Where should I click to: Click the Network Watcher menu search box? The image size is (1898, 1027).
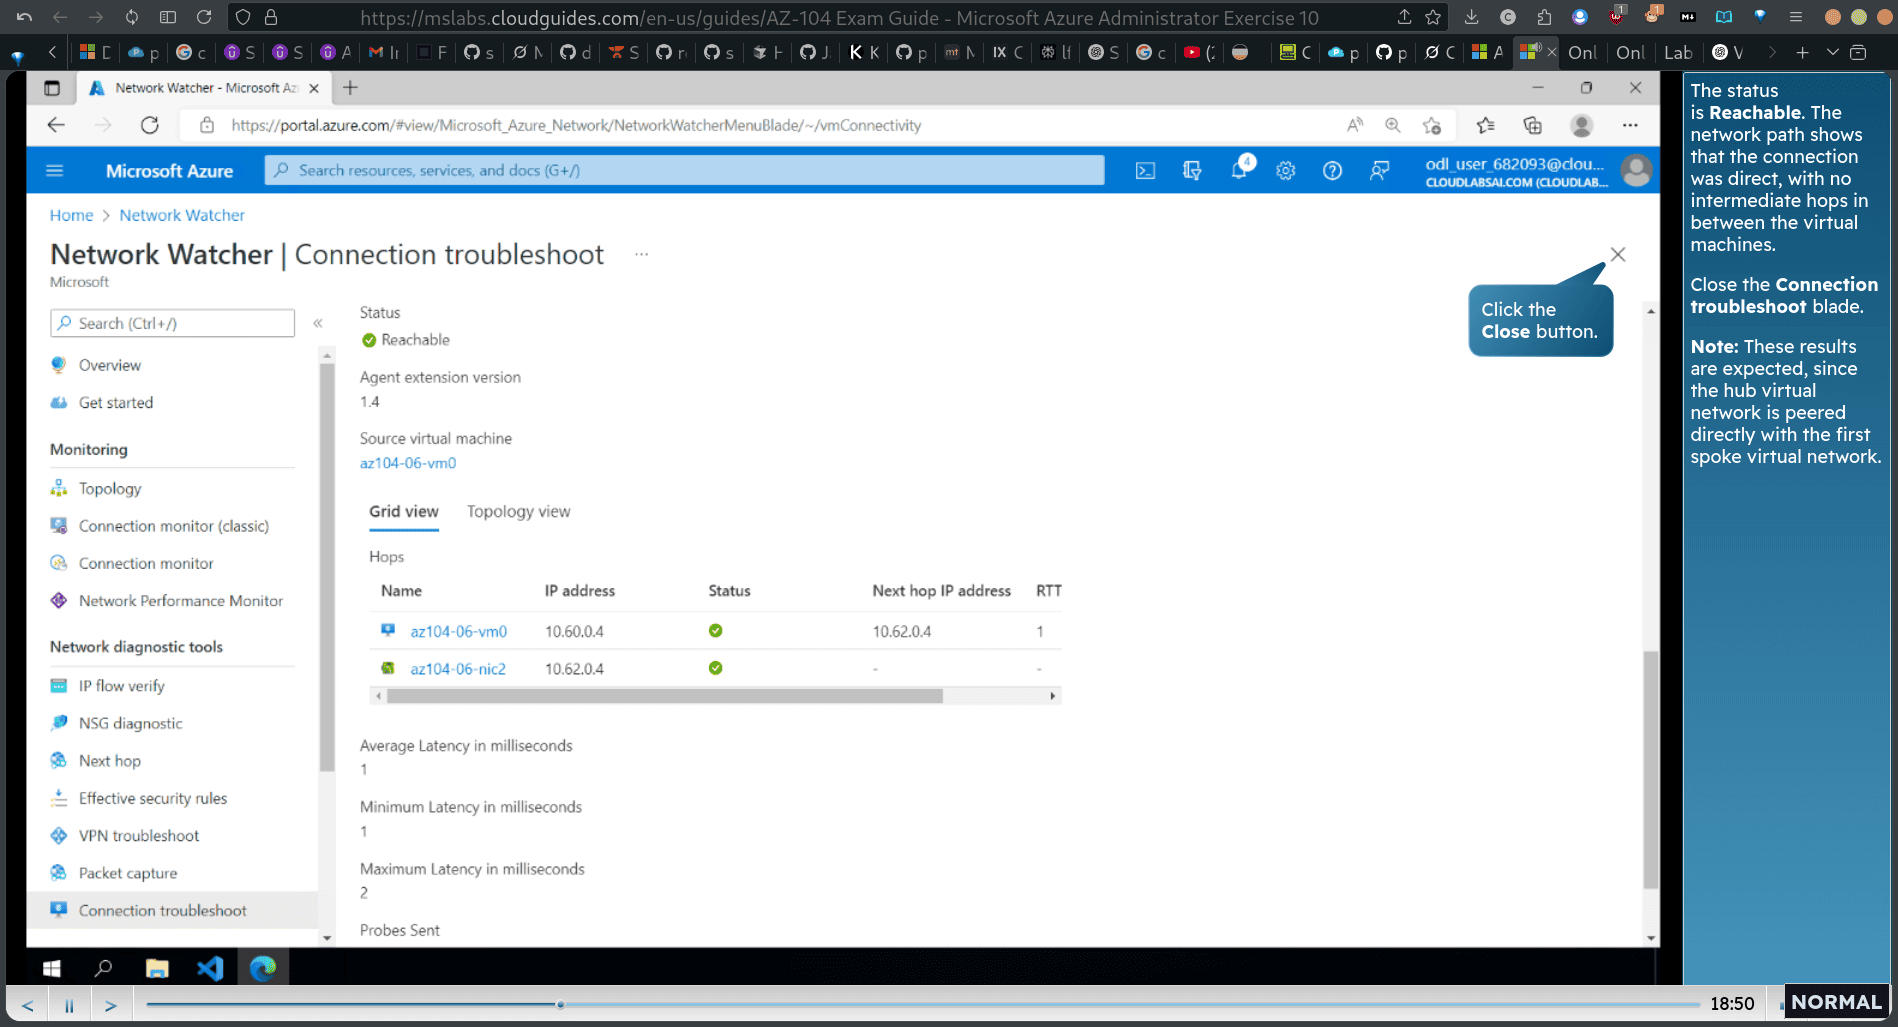pyautogui.click(x=172, y=323)
